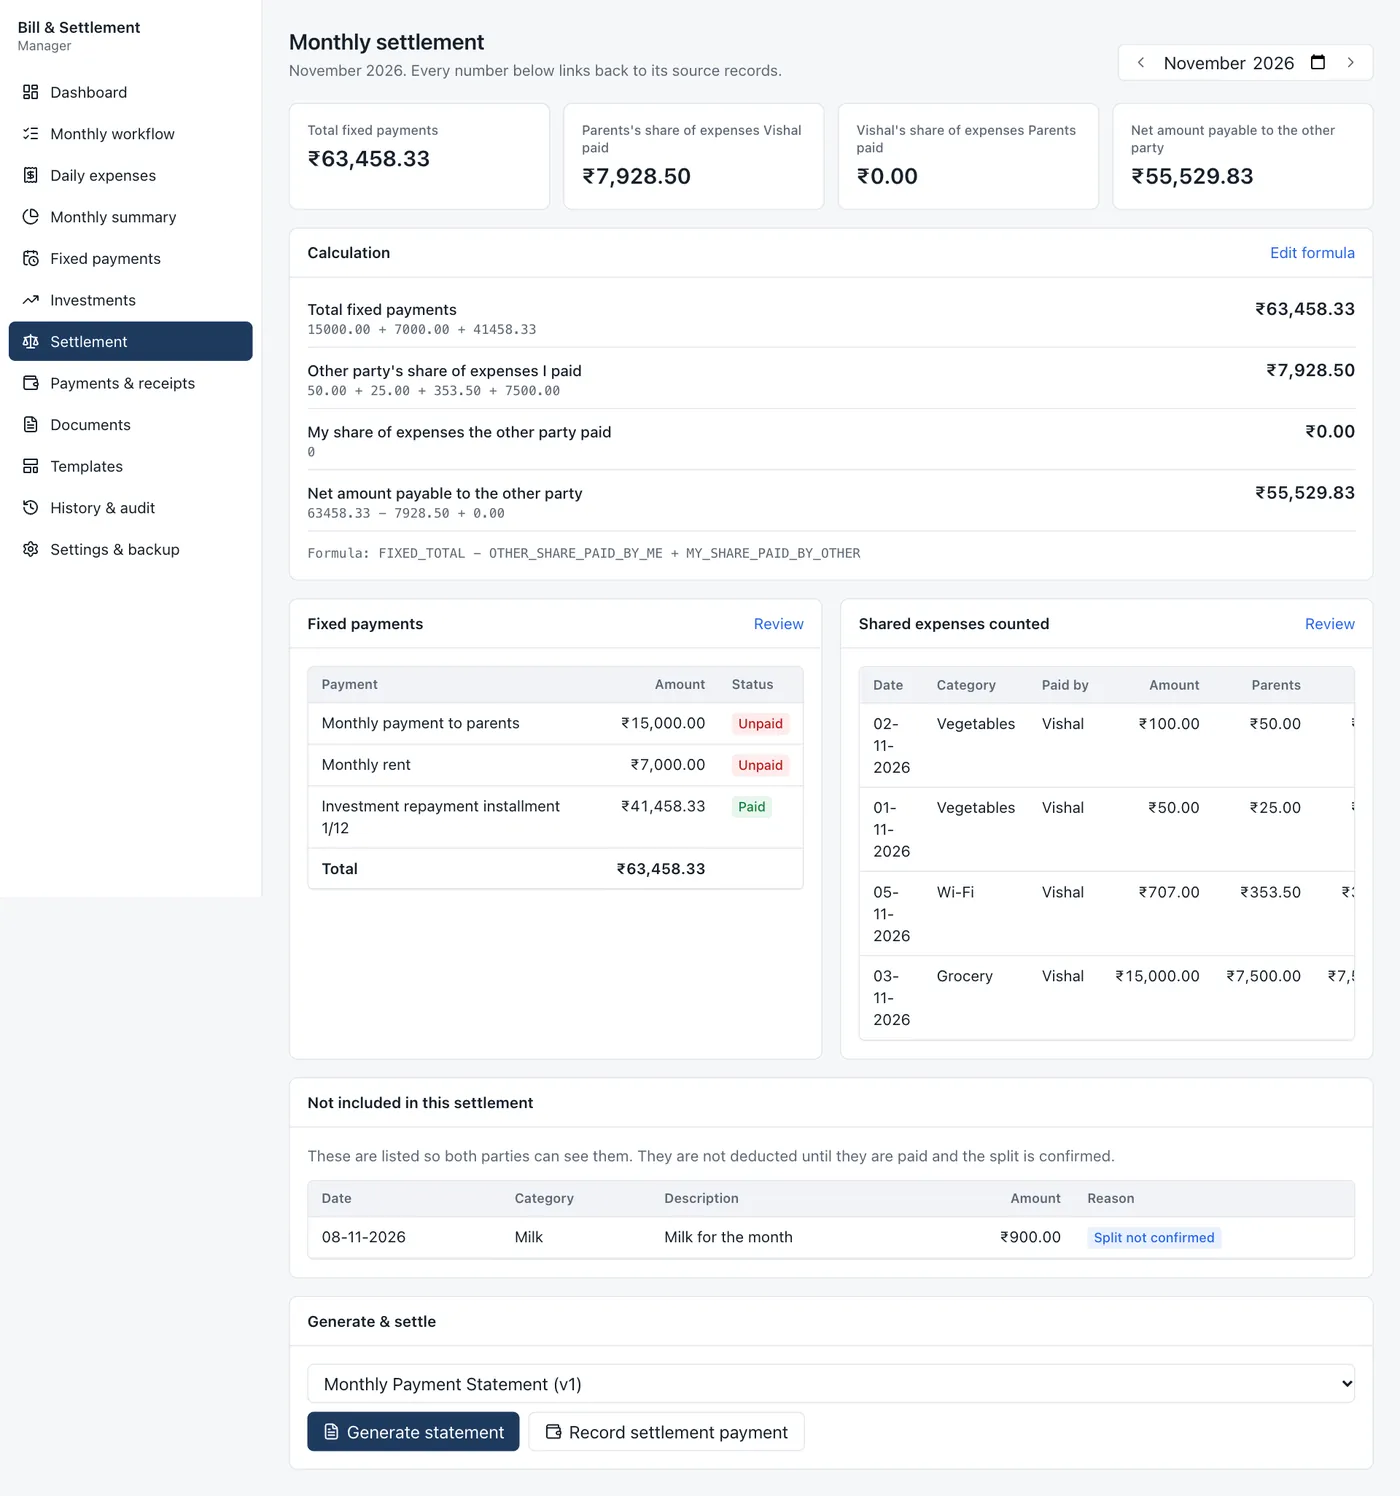Click Unpaid badge for Monthly rent
The width and height of the screenshot is (1400, 1496).
760,765
